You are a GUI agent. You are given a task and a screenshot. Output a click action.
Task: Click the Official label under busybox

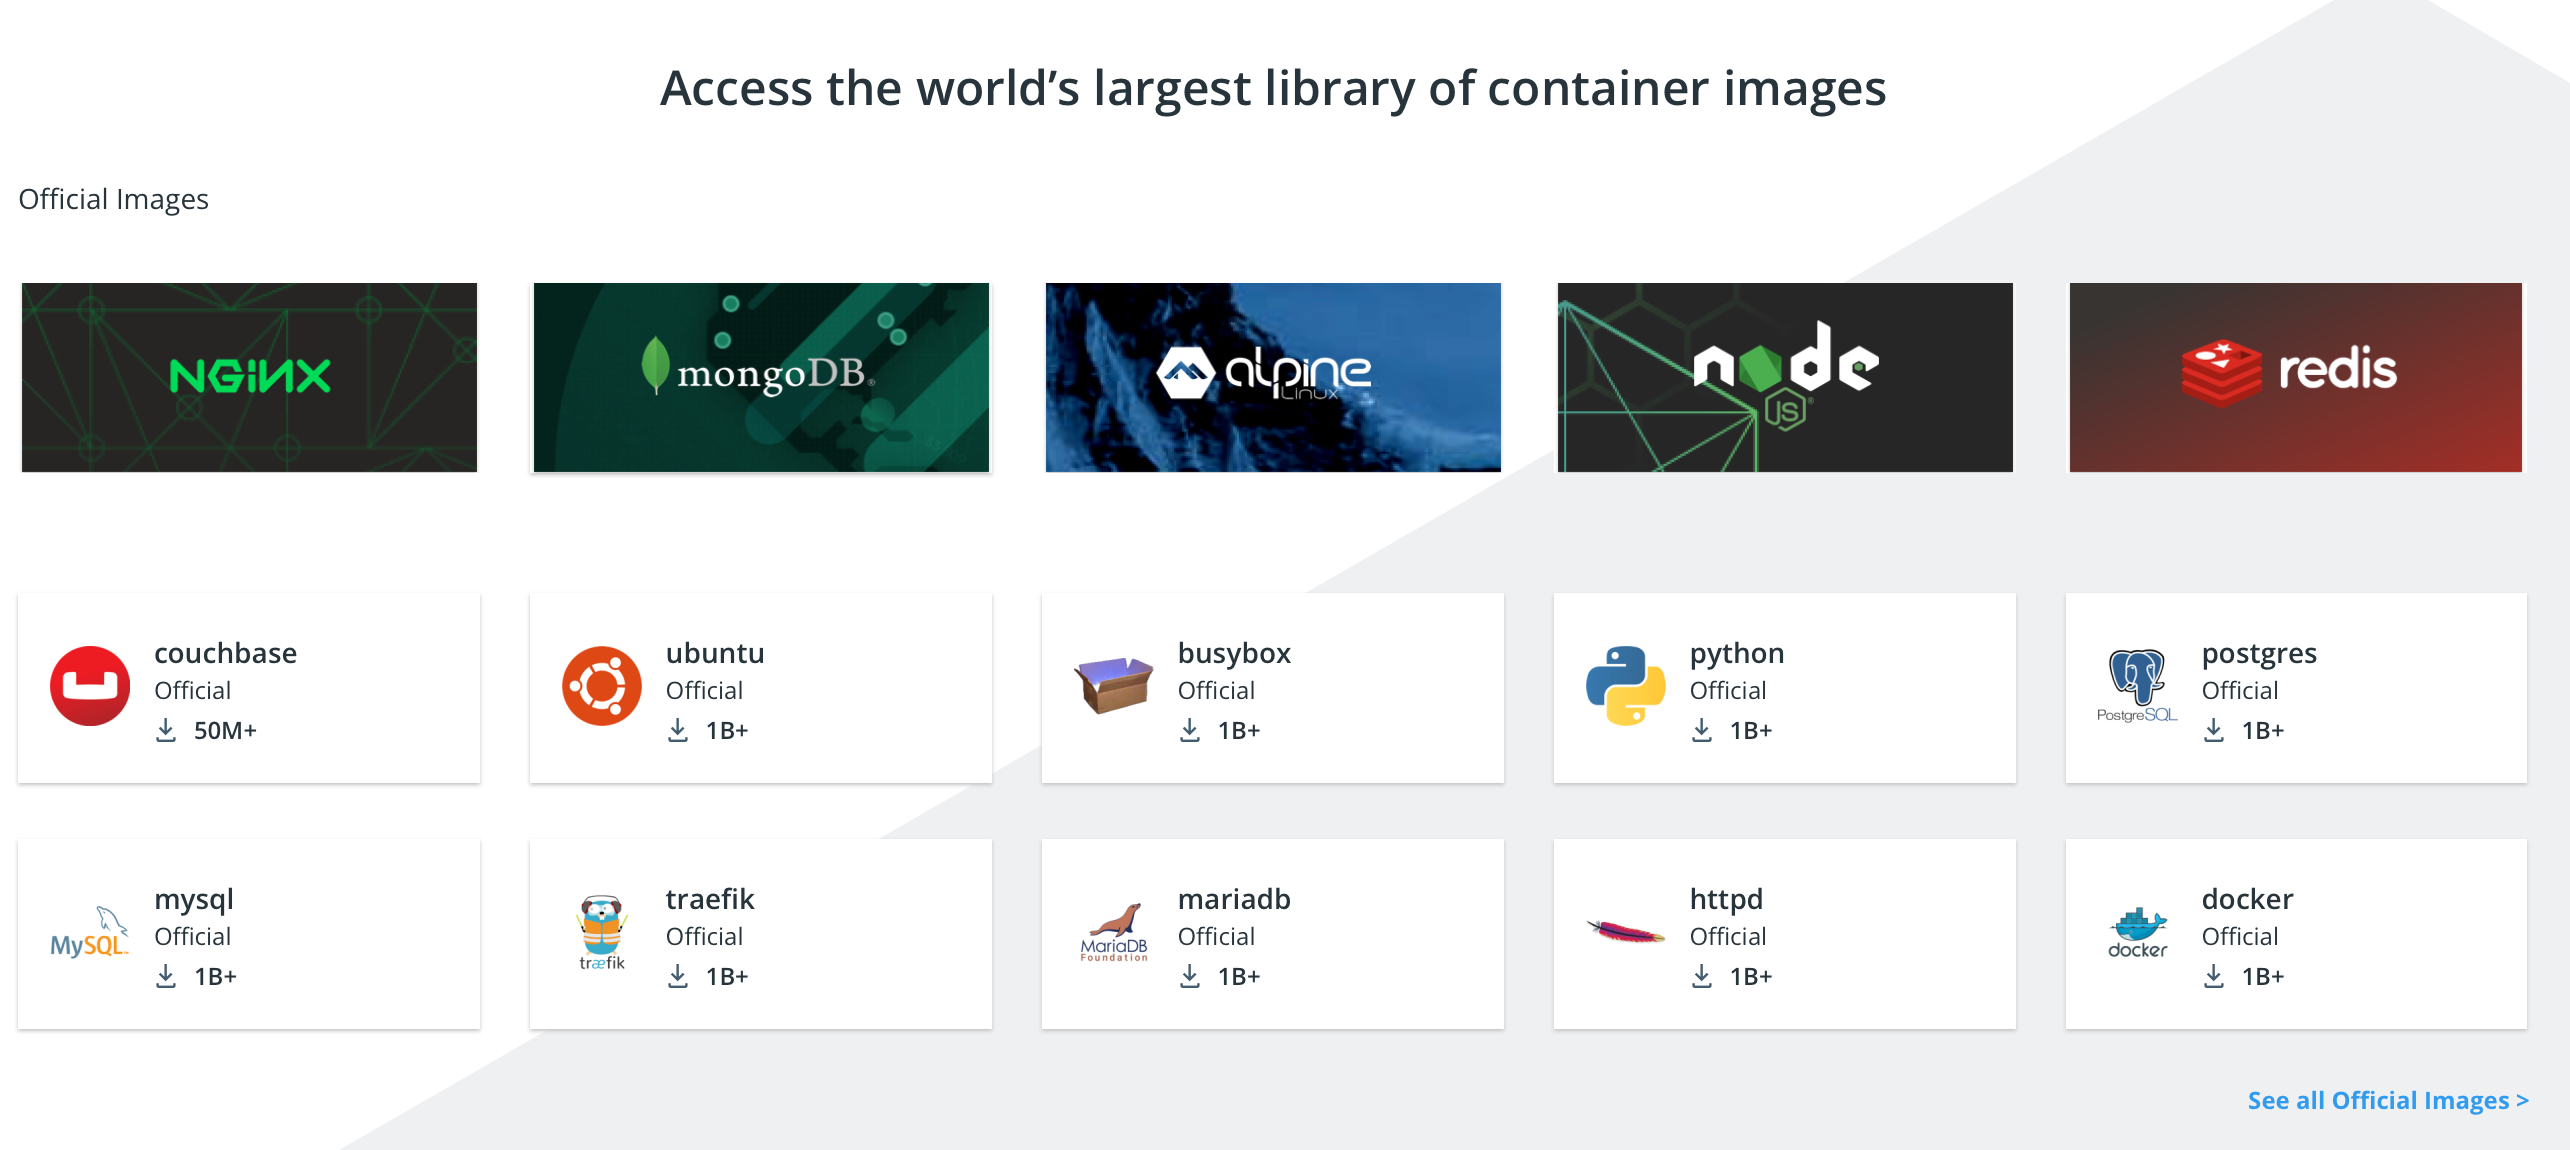[x=1216, y=691]
